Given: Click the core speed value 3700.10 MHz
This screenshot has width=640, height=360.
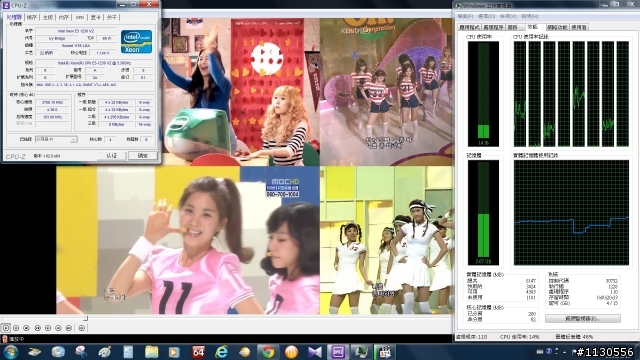Looking at the screenshot, I should pyautogui.click(x=52, y=102).
